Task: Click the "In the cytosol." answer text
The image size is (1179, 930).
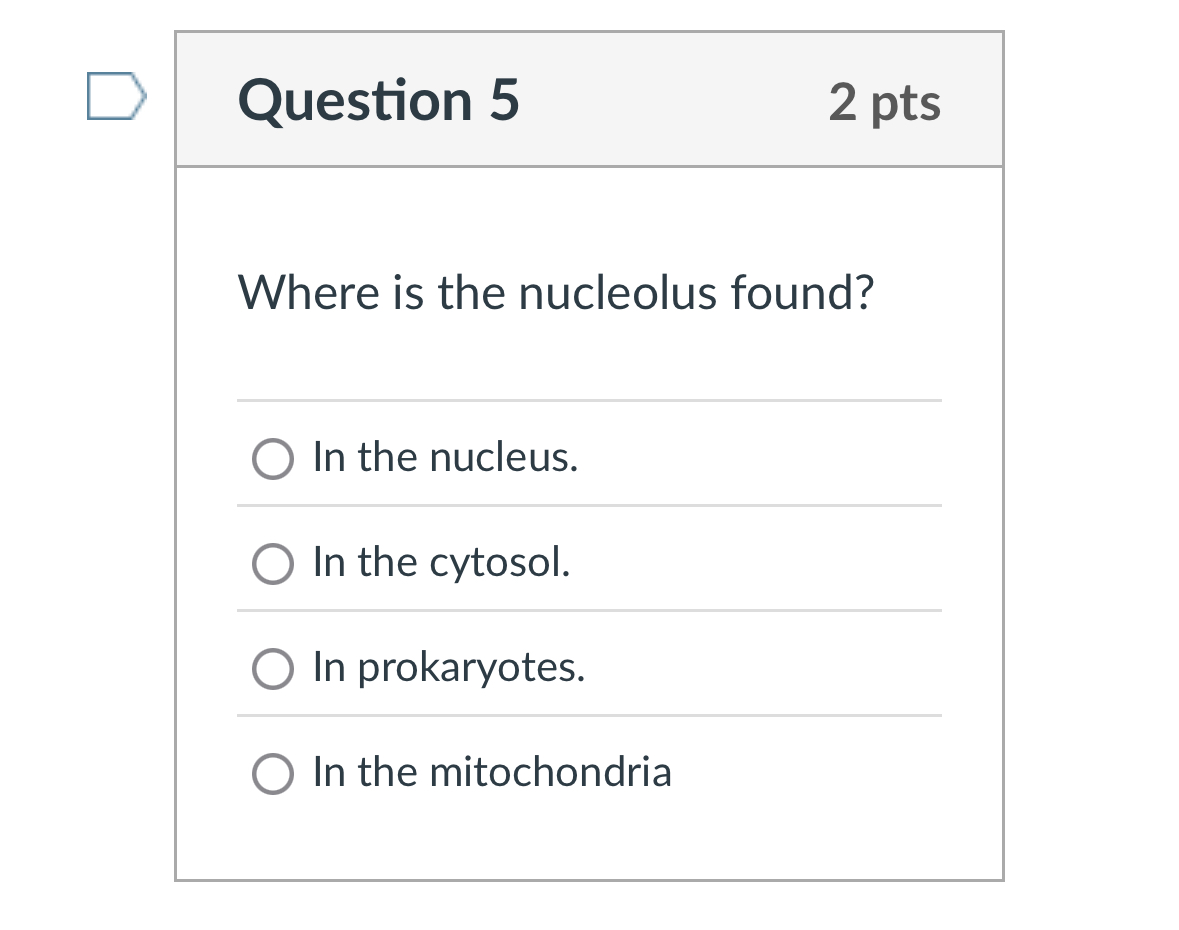Action: [x=441, y=563]
